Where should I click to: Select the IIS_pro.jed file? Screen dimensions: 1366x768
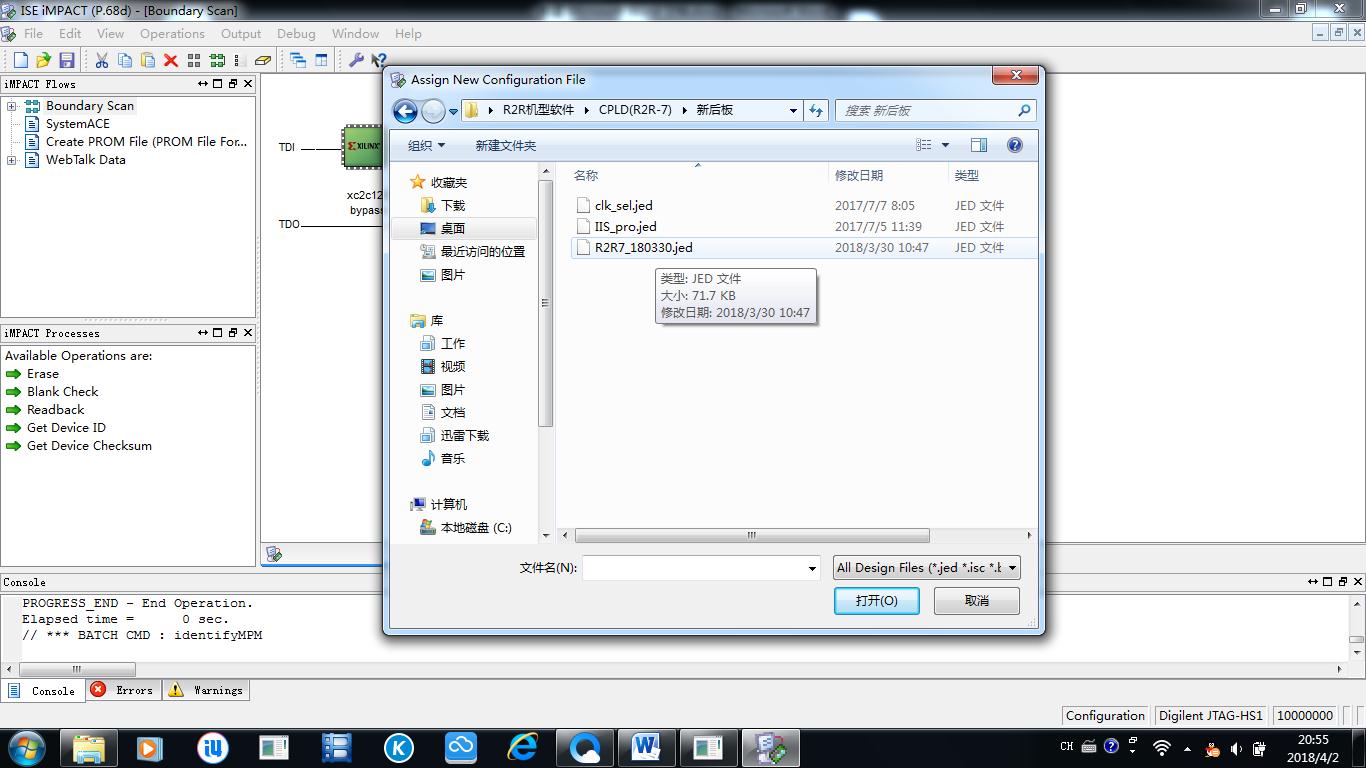click(625, 226)
